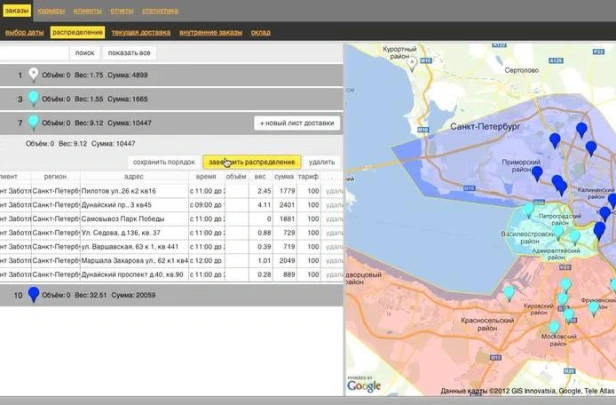Click the сохранить порядок button

[163, 162]
